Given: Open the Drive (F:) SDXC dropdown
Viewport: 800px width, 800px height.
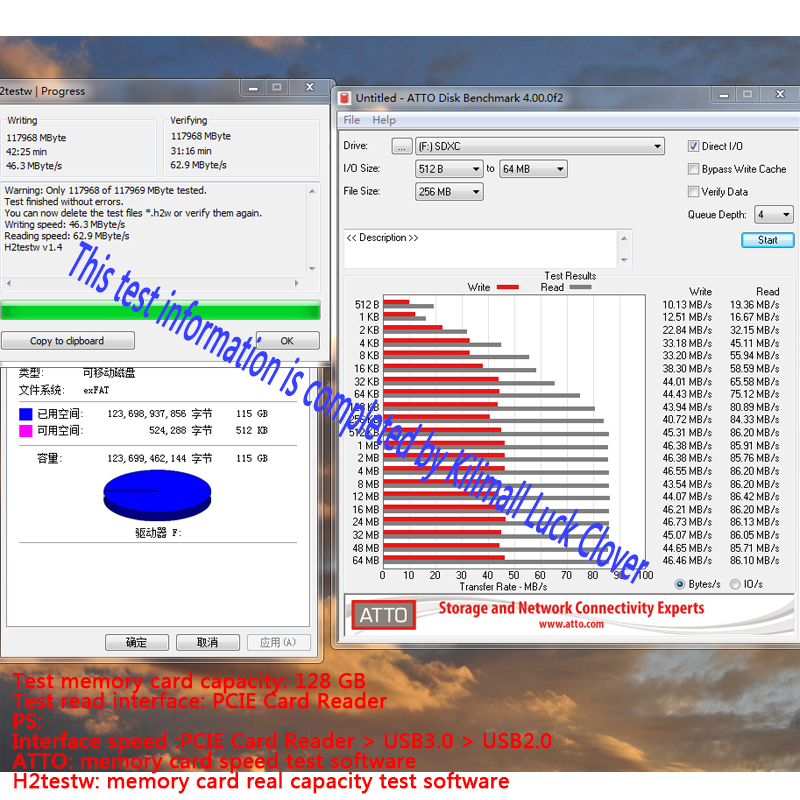Looking at the screenshot, I should (540, 146).
